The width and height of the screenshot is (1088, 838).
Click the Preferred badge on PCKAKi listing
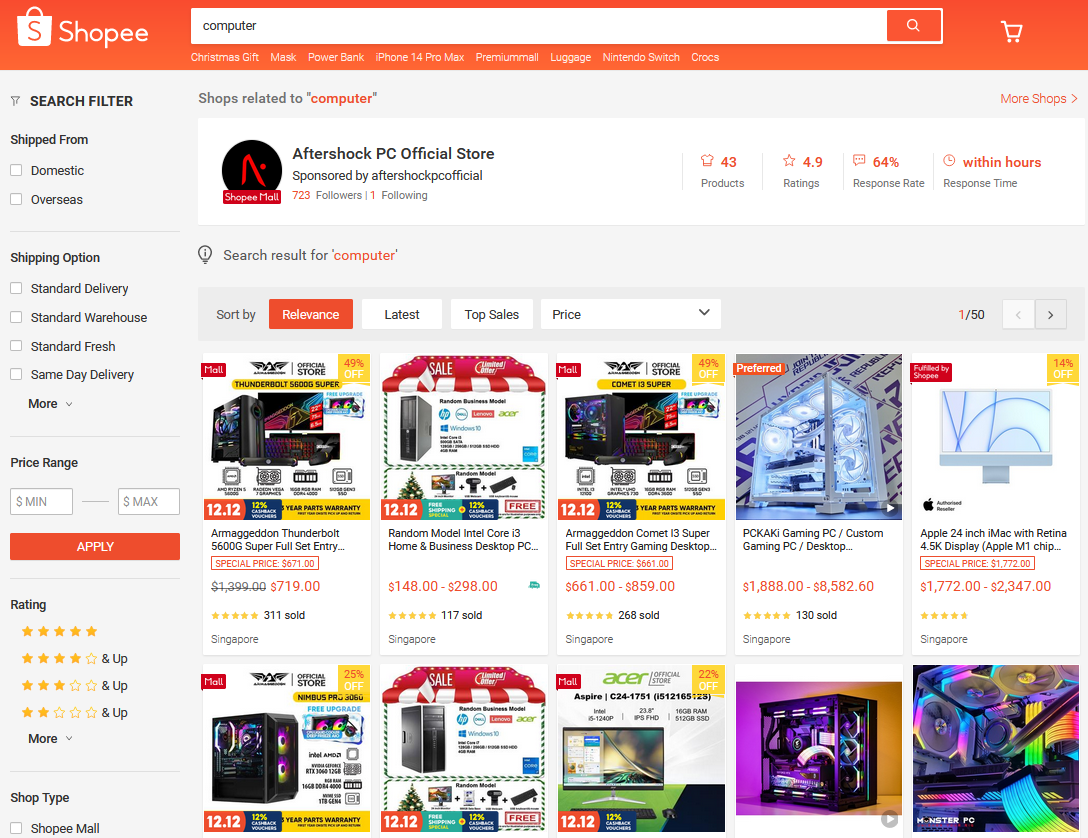[x=758, y=368]
